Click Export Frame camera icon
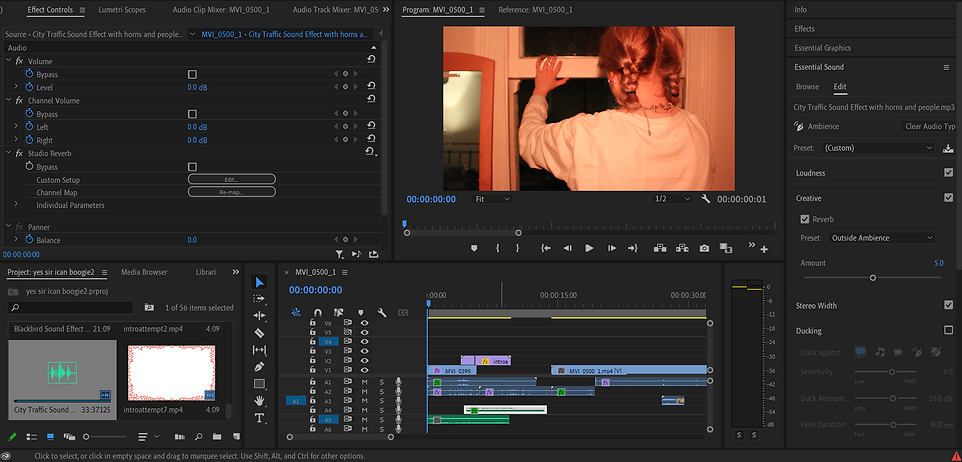The image size is (962, 462). (704, 248)
